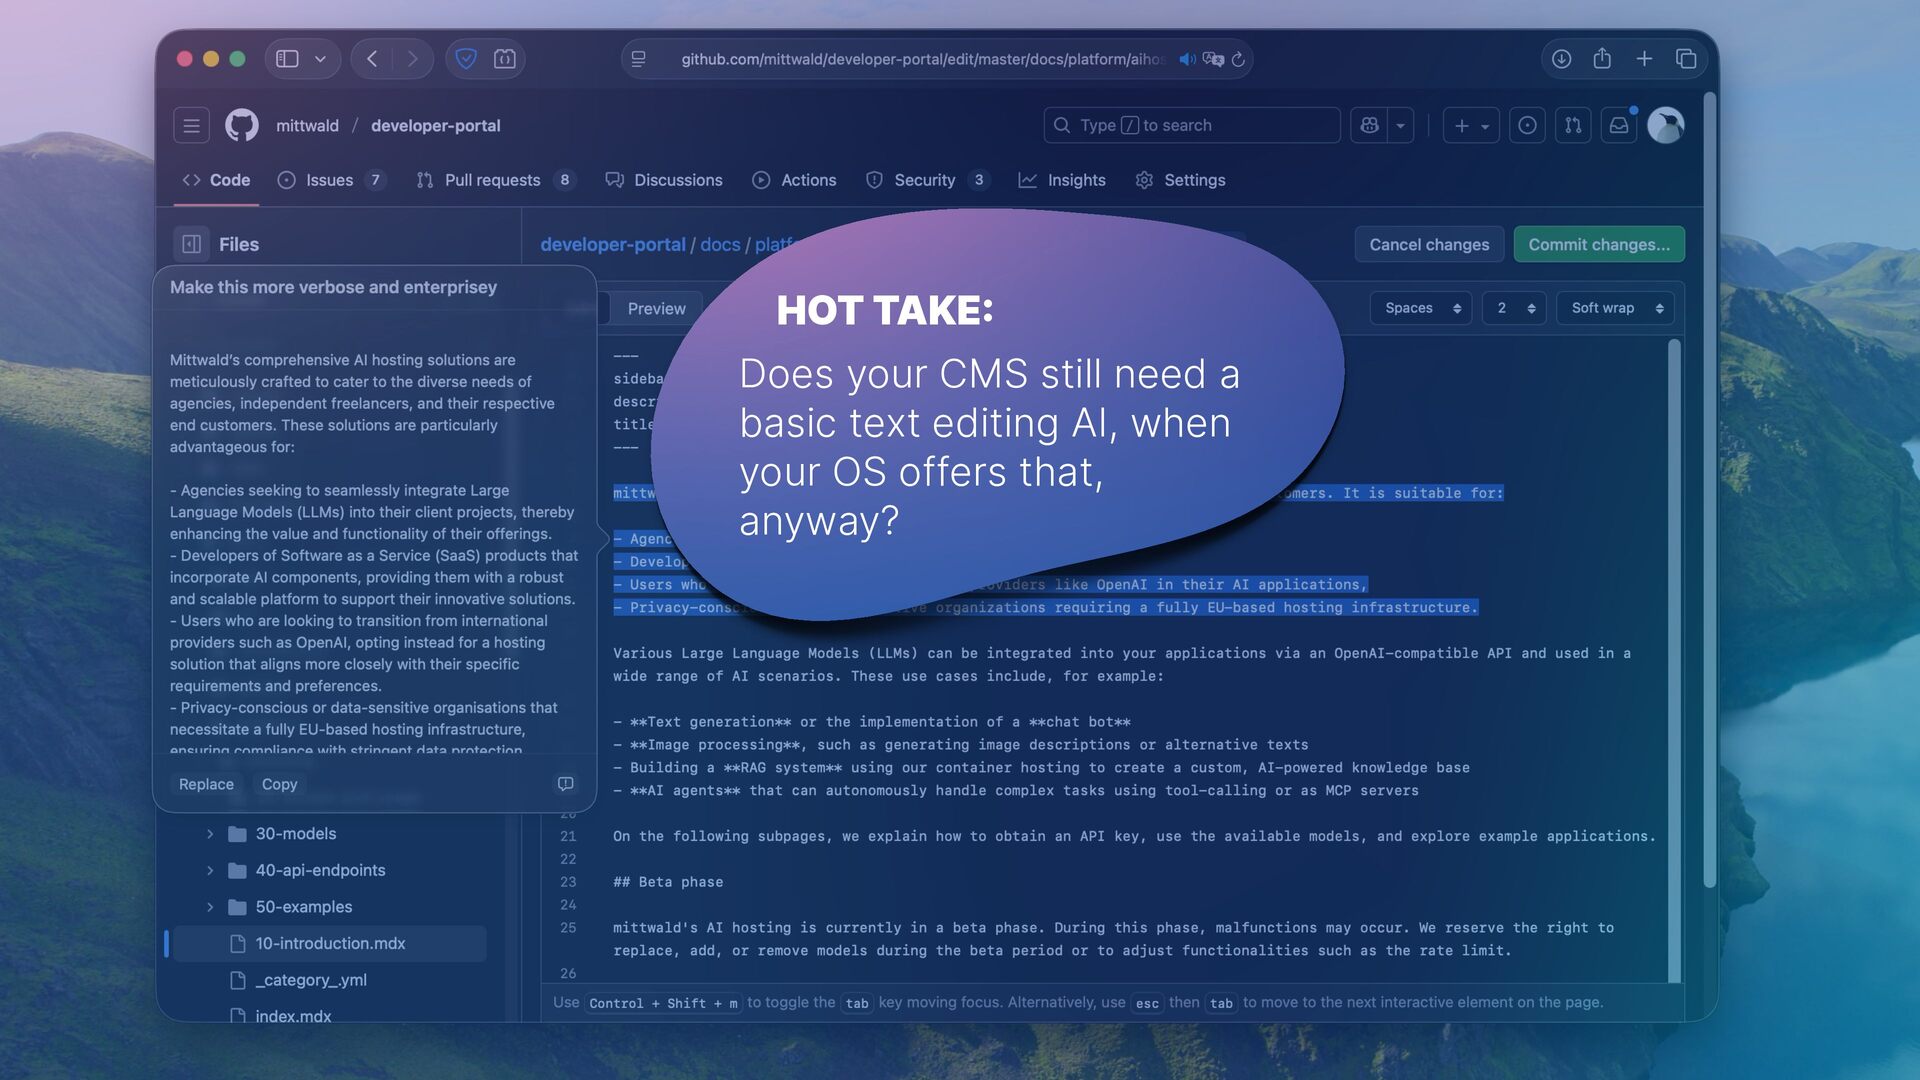The image size is (1920, 1080).
Task: Mute tab audio speaker icon
Action: (1187, 59)
